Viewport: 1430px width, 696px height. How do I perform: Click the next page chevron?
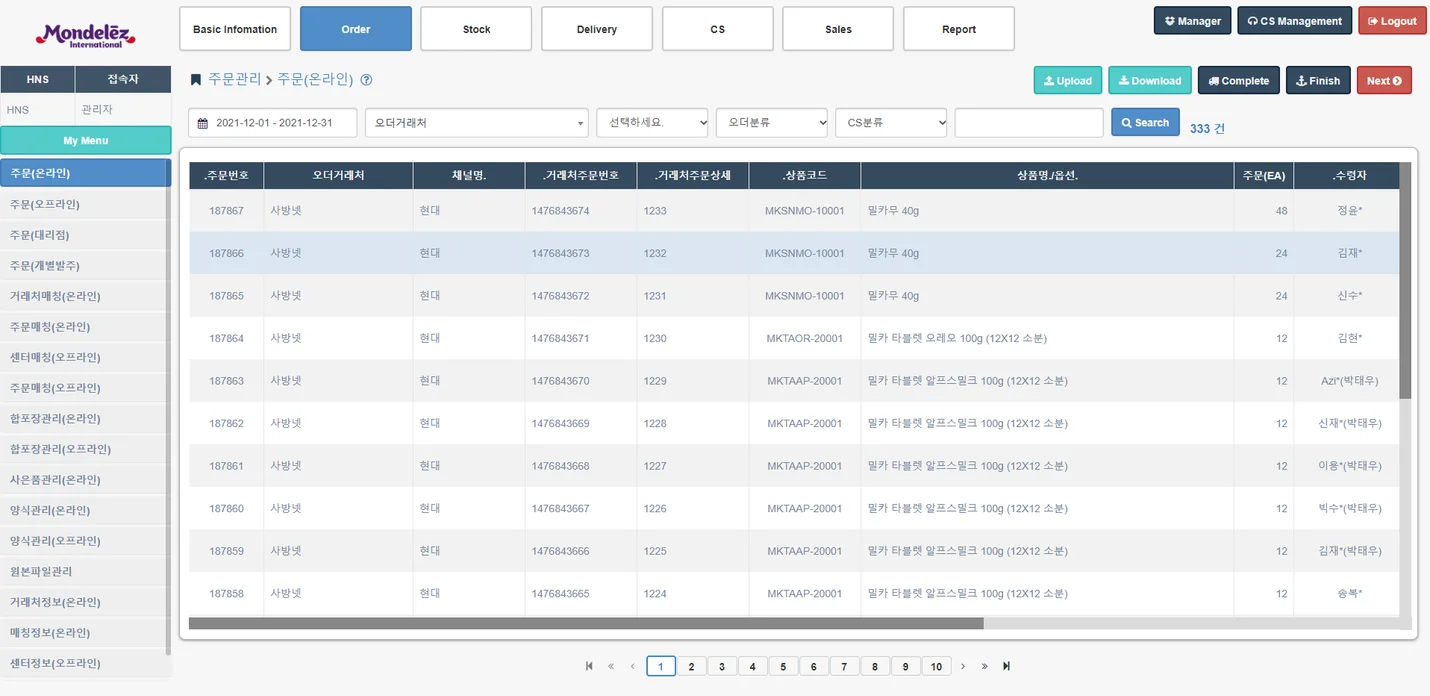[963, 666]
